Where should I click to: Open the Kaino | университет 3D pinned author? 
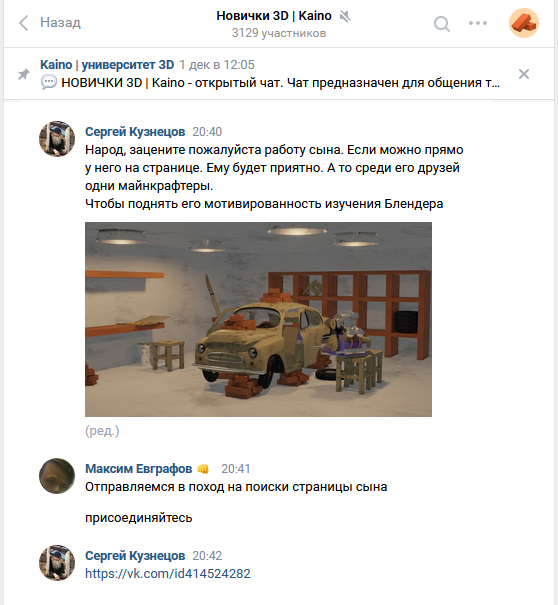(107, 64)
